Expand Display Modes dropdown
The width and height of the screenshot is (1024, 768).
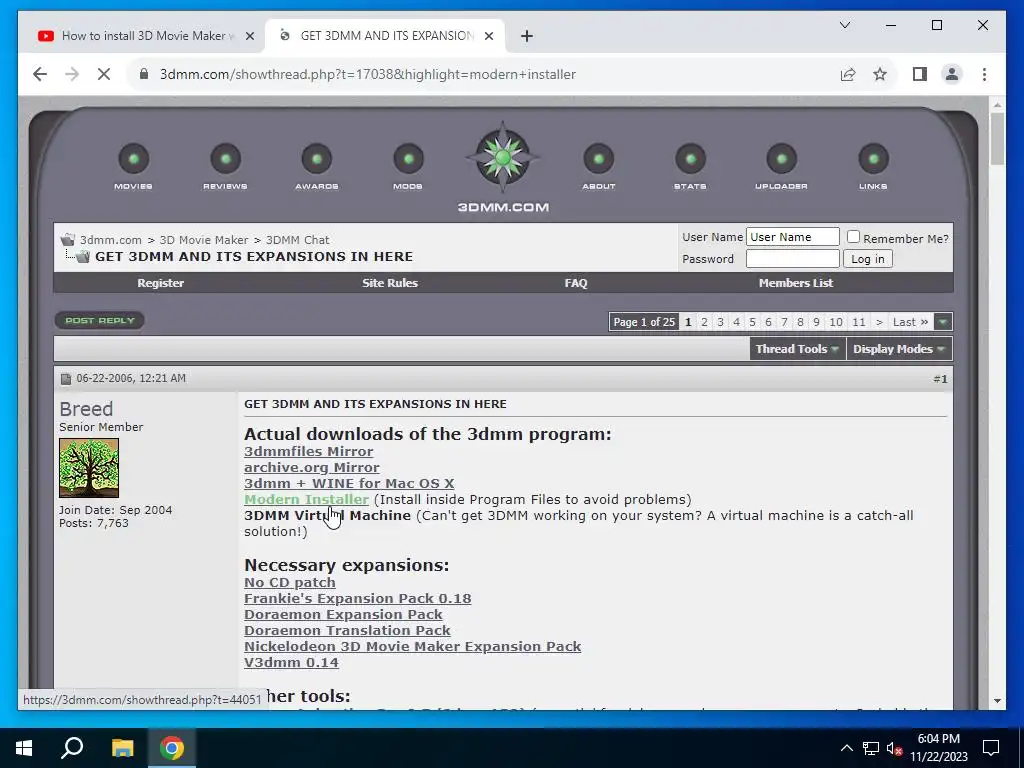(x=899, y=349)
